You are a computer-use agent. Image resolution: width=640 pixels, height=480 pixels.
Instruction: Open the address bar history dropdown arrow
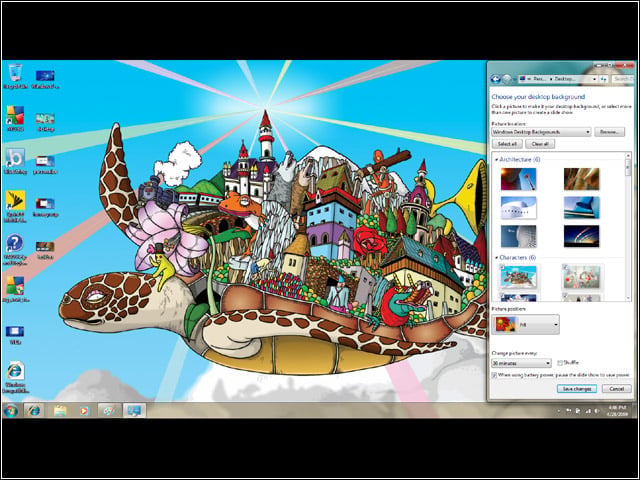tap(594, 79)
